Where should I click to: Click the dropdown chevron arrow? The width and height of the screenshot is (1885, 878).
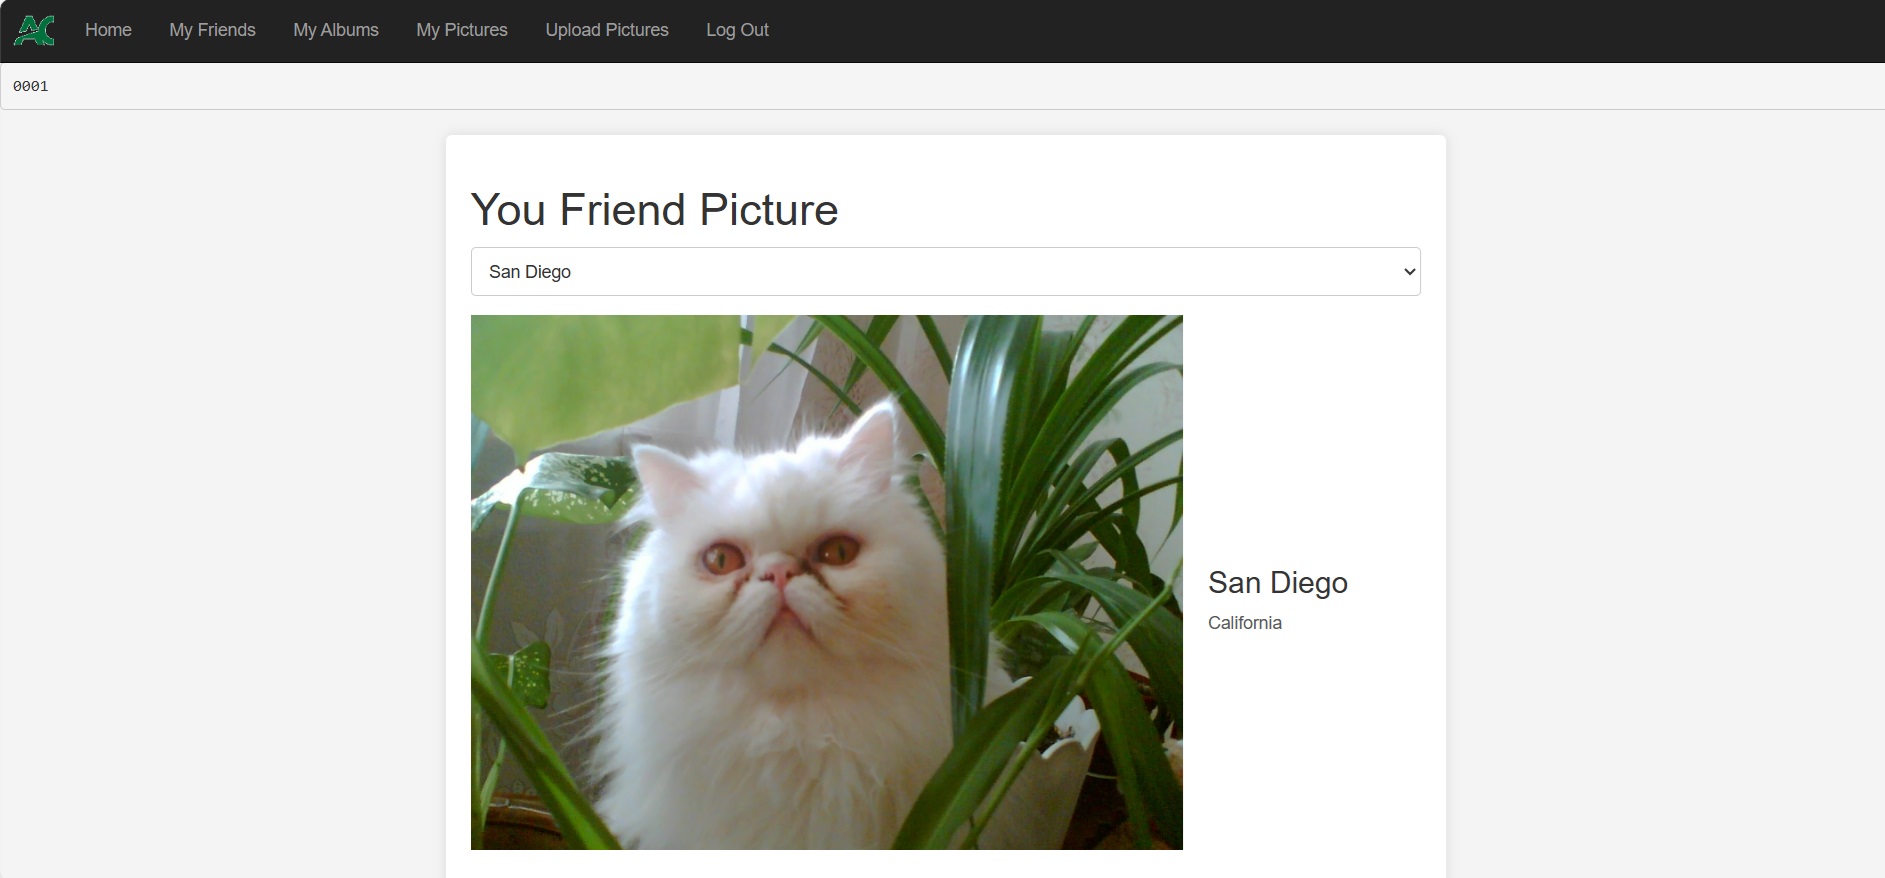[x=1409, y=272]
